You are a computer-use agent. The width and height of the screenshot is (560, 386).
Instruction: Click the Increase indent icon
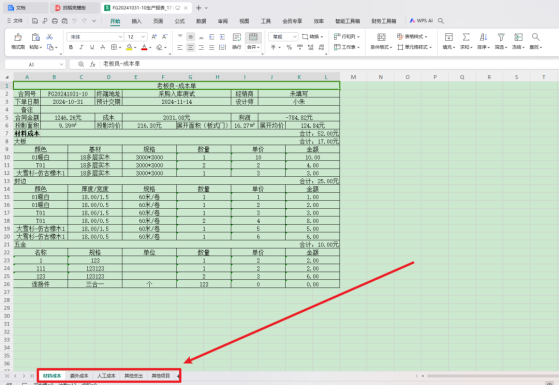click(222, 36)
